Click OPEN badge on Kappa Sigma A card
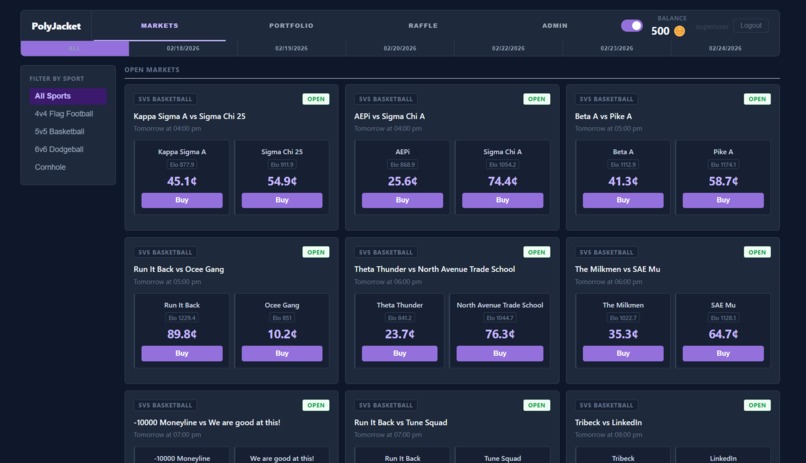The width and height of the screenshot is (806, 463). [x=316, y=99]
